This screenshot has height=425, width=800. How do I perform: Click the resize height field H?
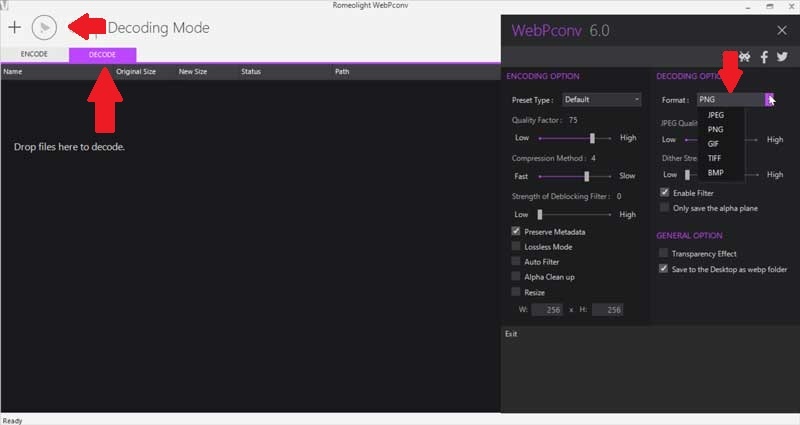607,310
